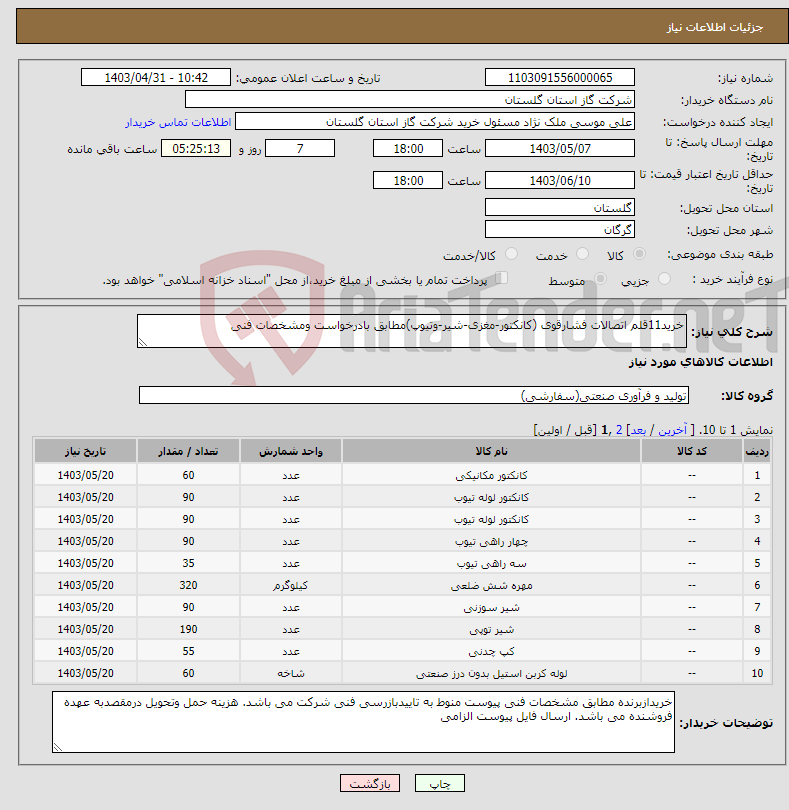Select the کالا radio button
Image resolution: width=789 pixels, height=810 pixels.
(x=639, y=254)
